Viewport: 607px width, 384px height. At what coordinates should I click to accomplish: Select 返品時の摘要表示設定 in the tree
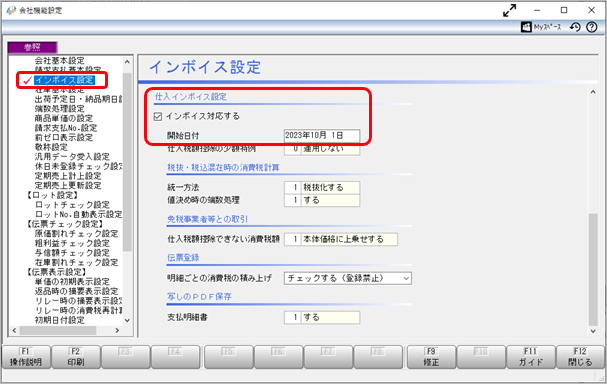coord(76,291)
